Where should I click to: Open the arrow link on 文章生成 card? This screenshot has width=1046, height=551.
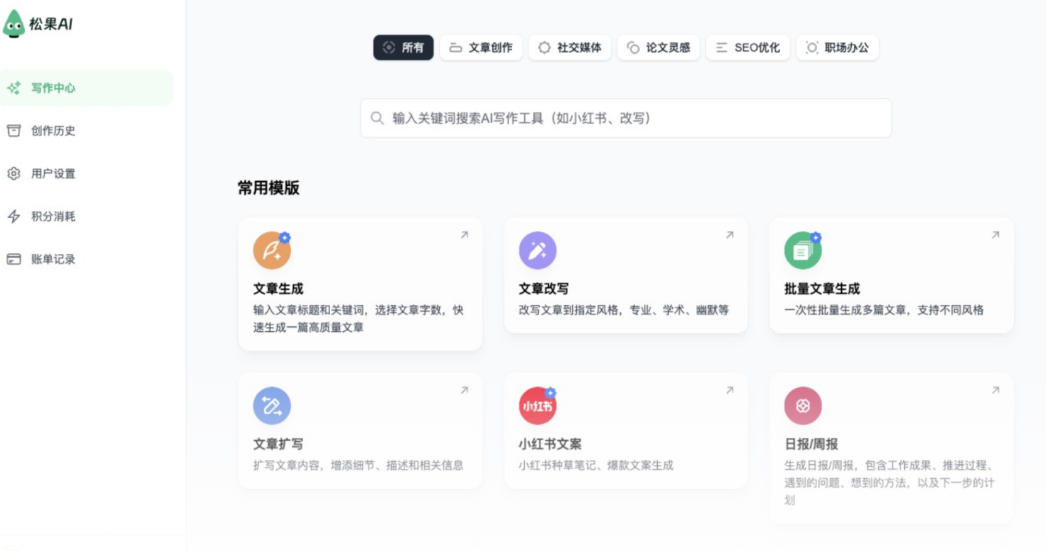(464, 235)
